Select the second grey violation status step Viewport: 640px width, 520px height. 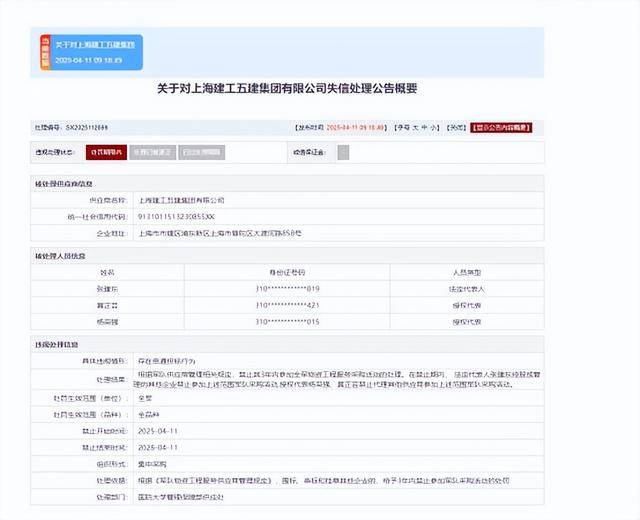tap(152, 152)
